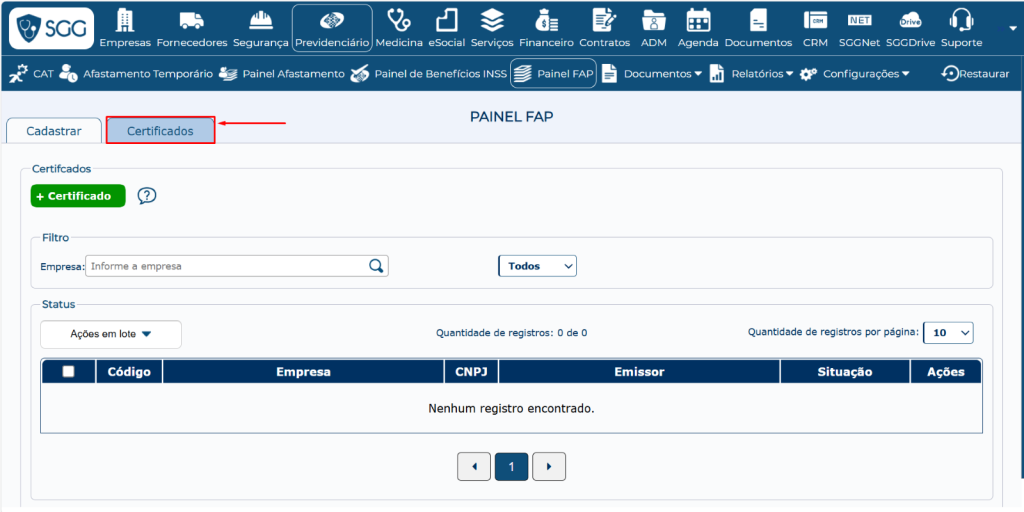Open the Fornecedores truck icon
The height and width of the screenshot is (512, 1024).
[x=192, y=21]
